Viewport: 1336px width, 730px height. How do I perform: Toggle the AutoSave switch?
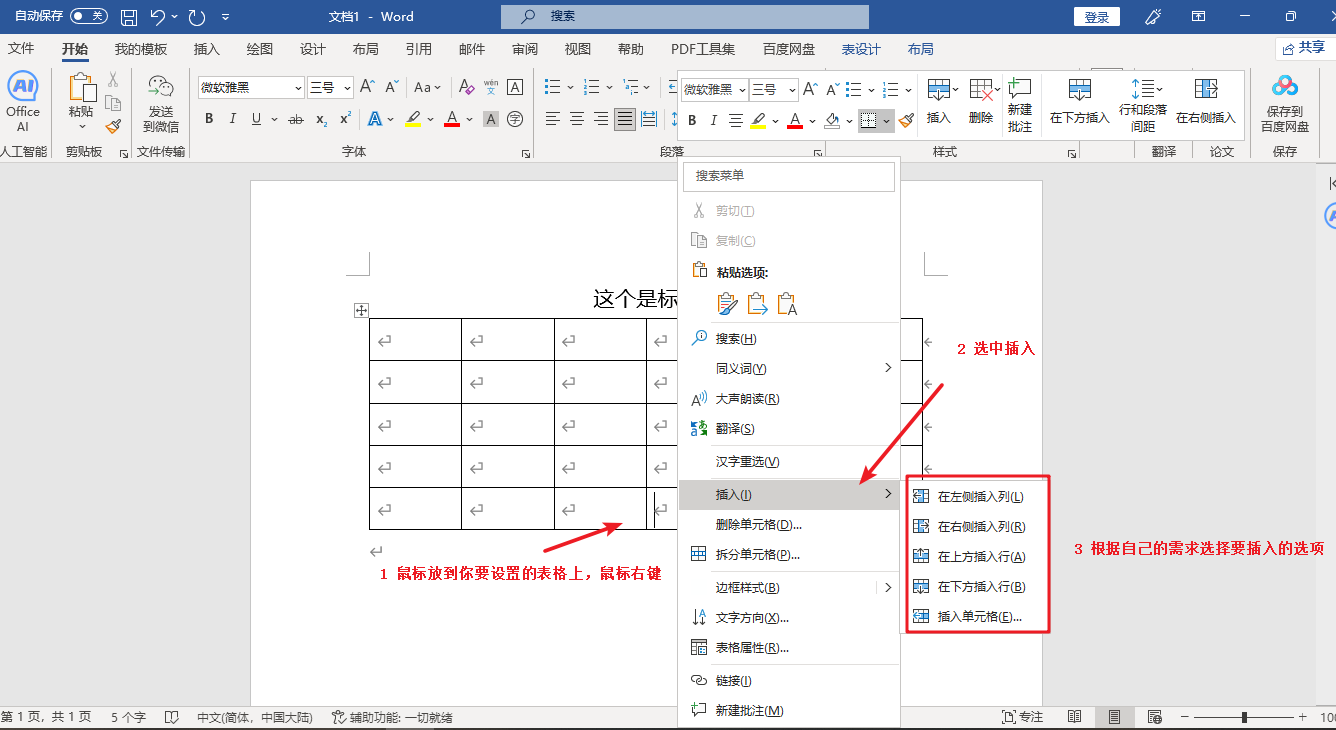(x=89, y=16)
